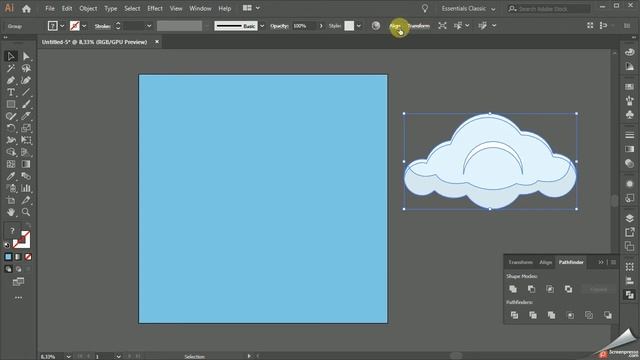
Task: Click the Unite shape mode icon
Action: [513, 289]
